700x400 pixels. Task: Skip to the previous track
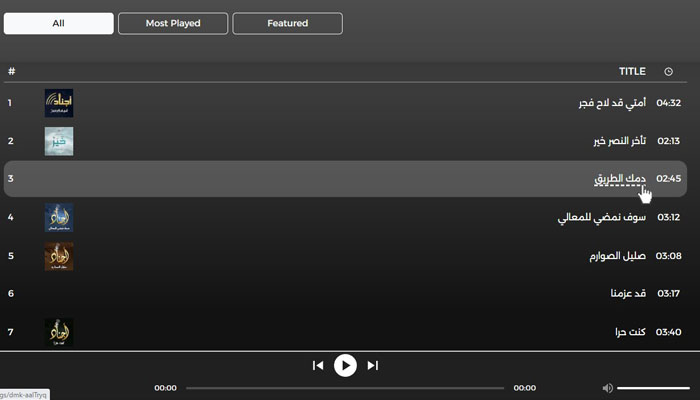pos(318,366)
